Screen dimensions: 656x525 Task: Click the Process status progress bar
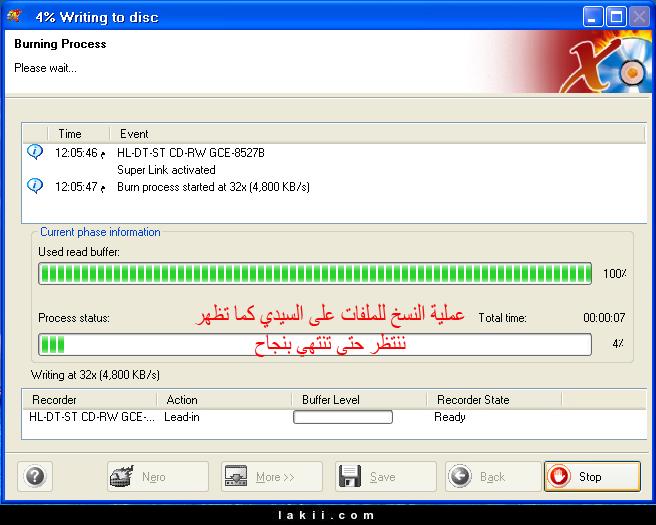pyautogui.click(x=315, y=344)
